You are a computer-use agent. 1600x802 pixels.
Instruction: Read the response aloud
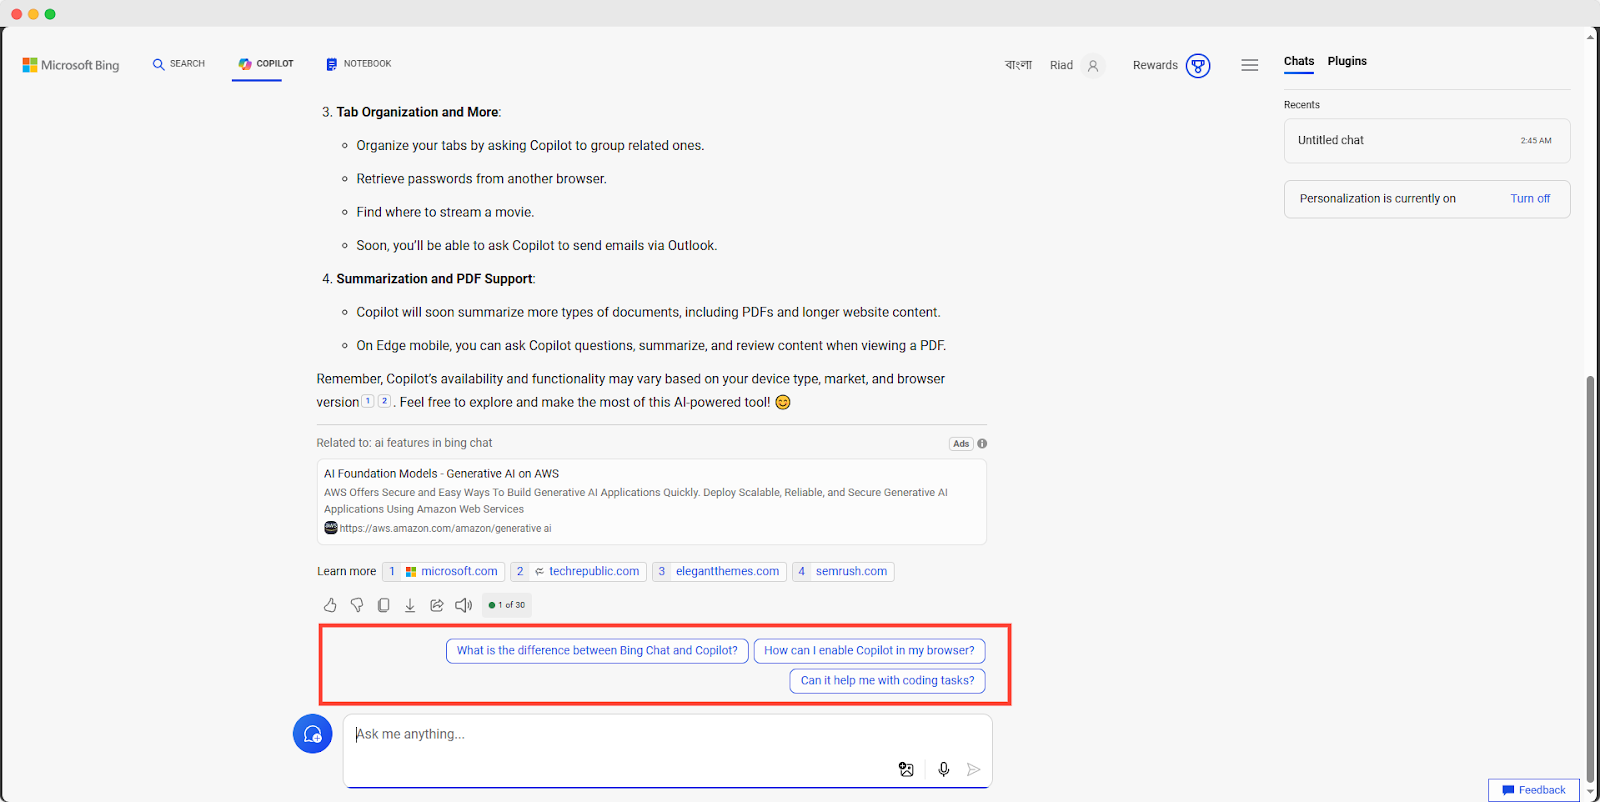[x=464, y=605]
